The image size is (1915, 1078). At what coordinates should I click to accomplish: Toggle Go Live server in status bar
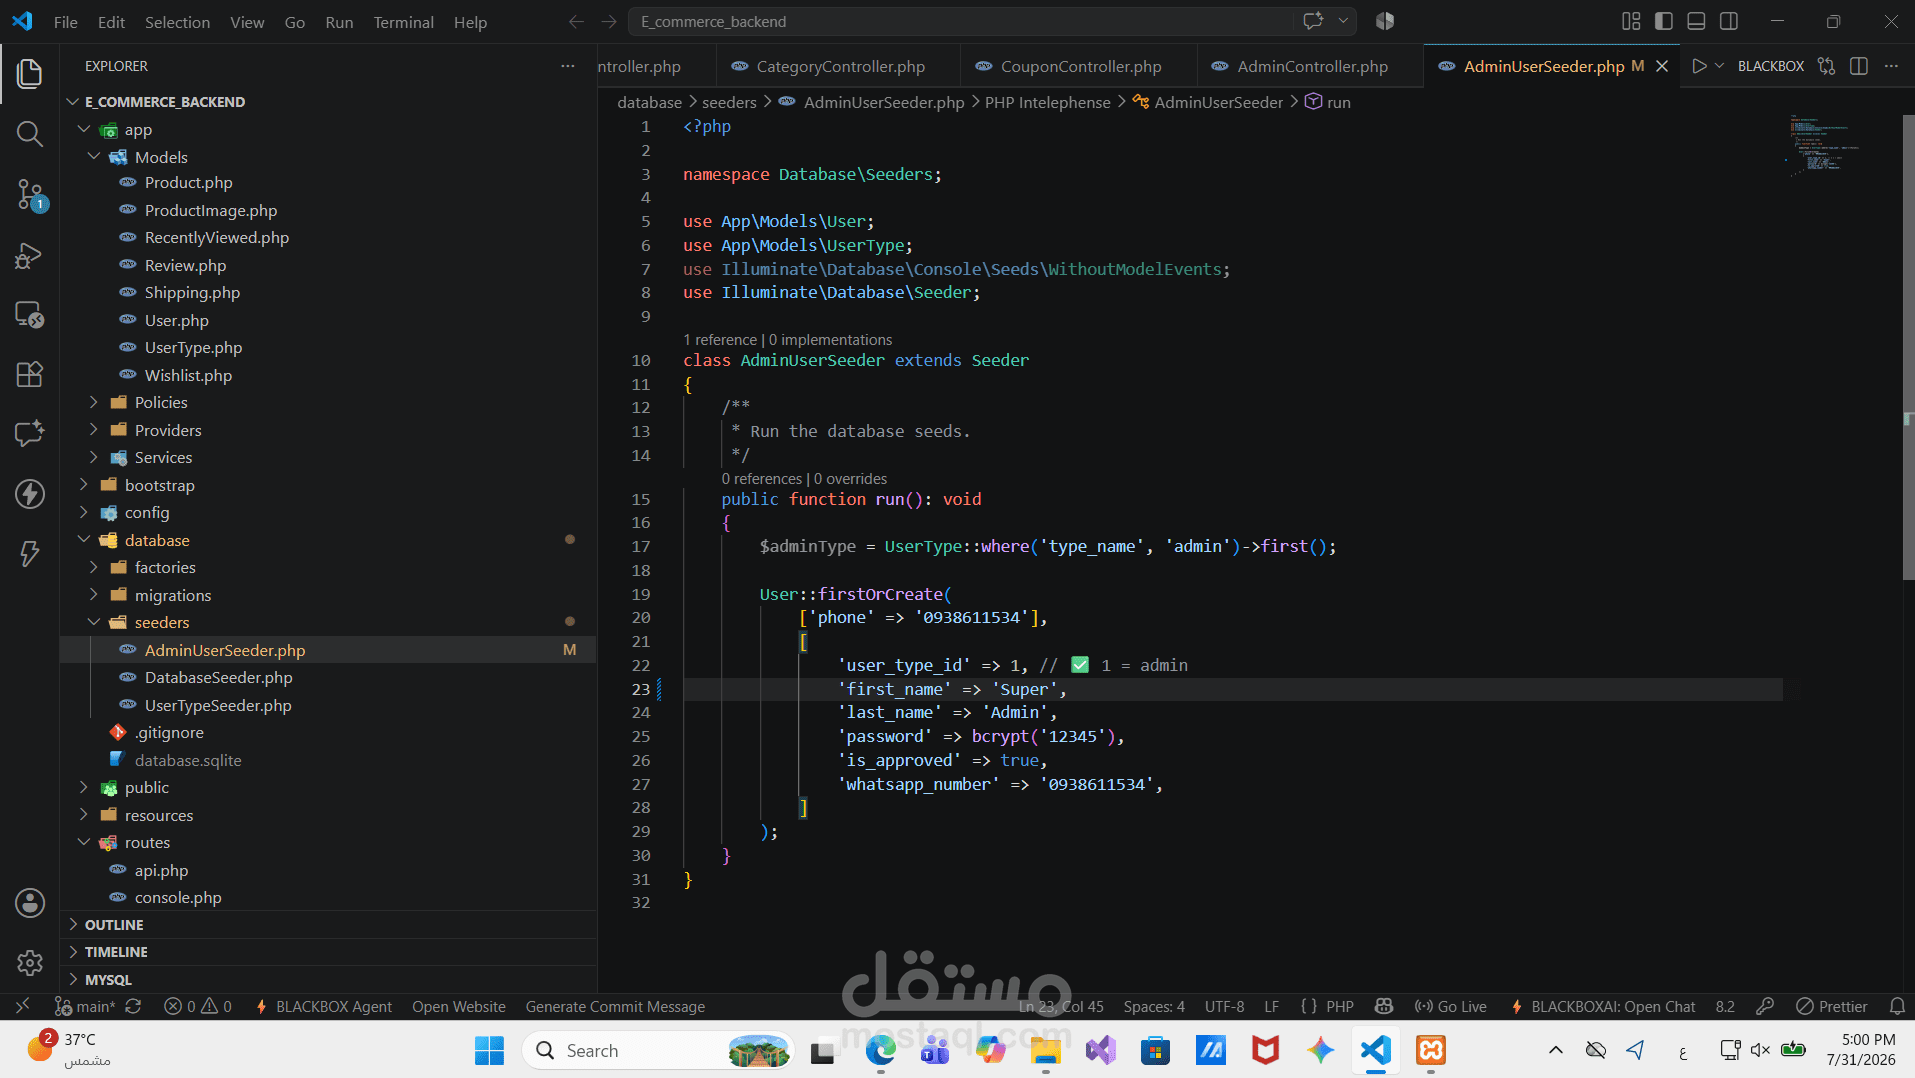tap(1450, 1006)
